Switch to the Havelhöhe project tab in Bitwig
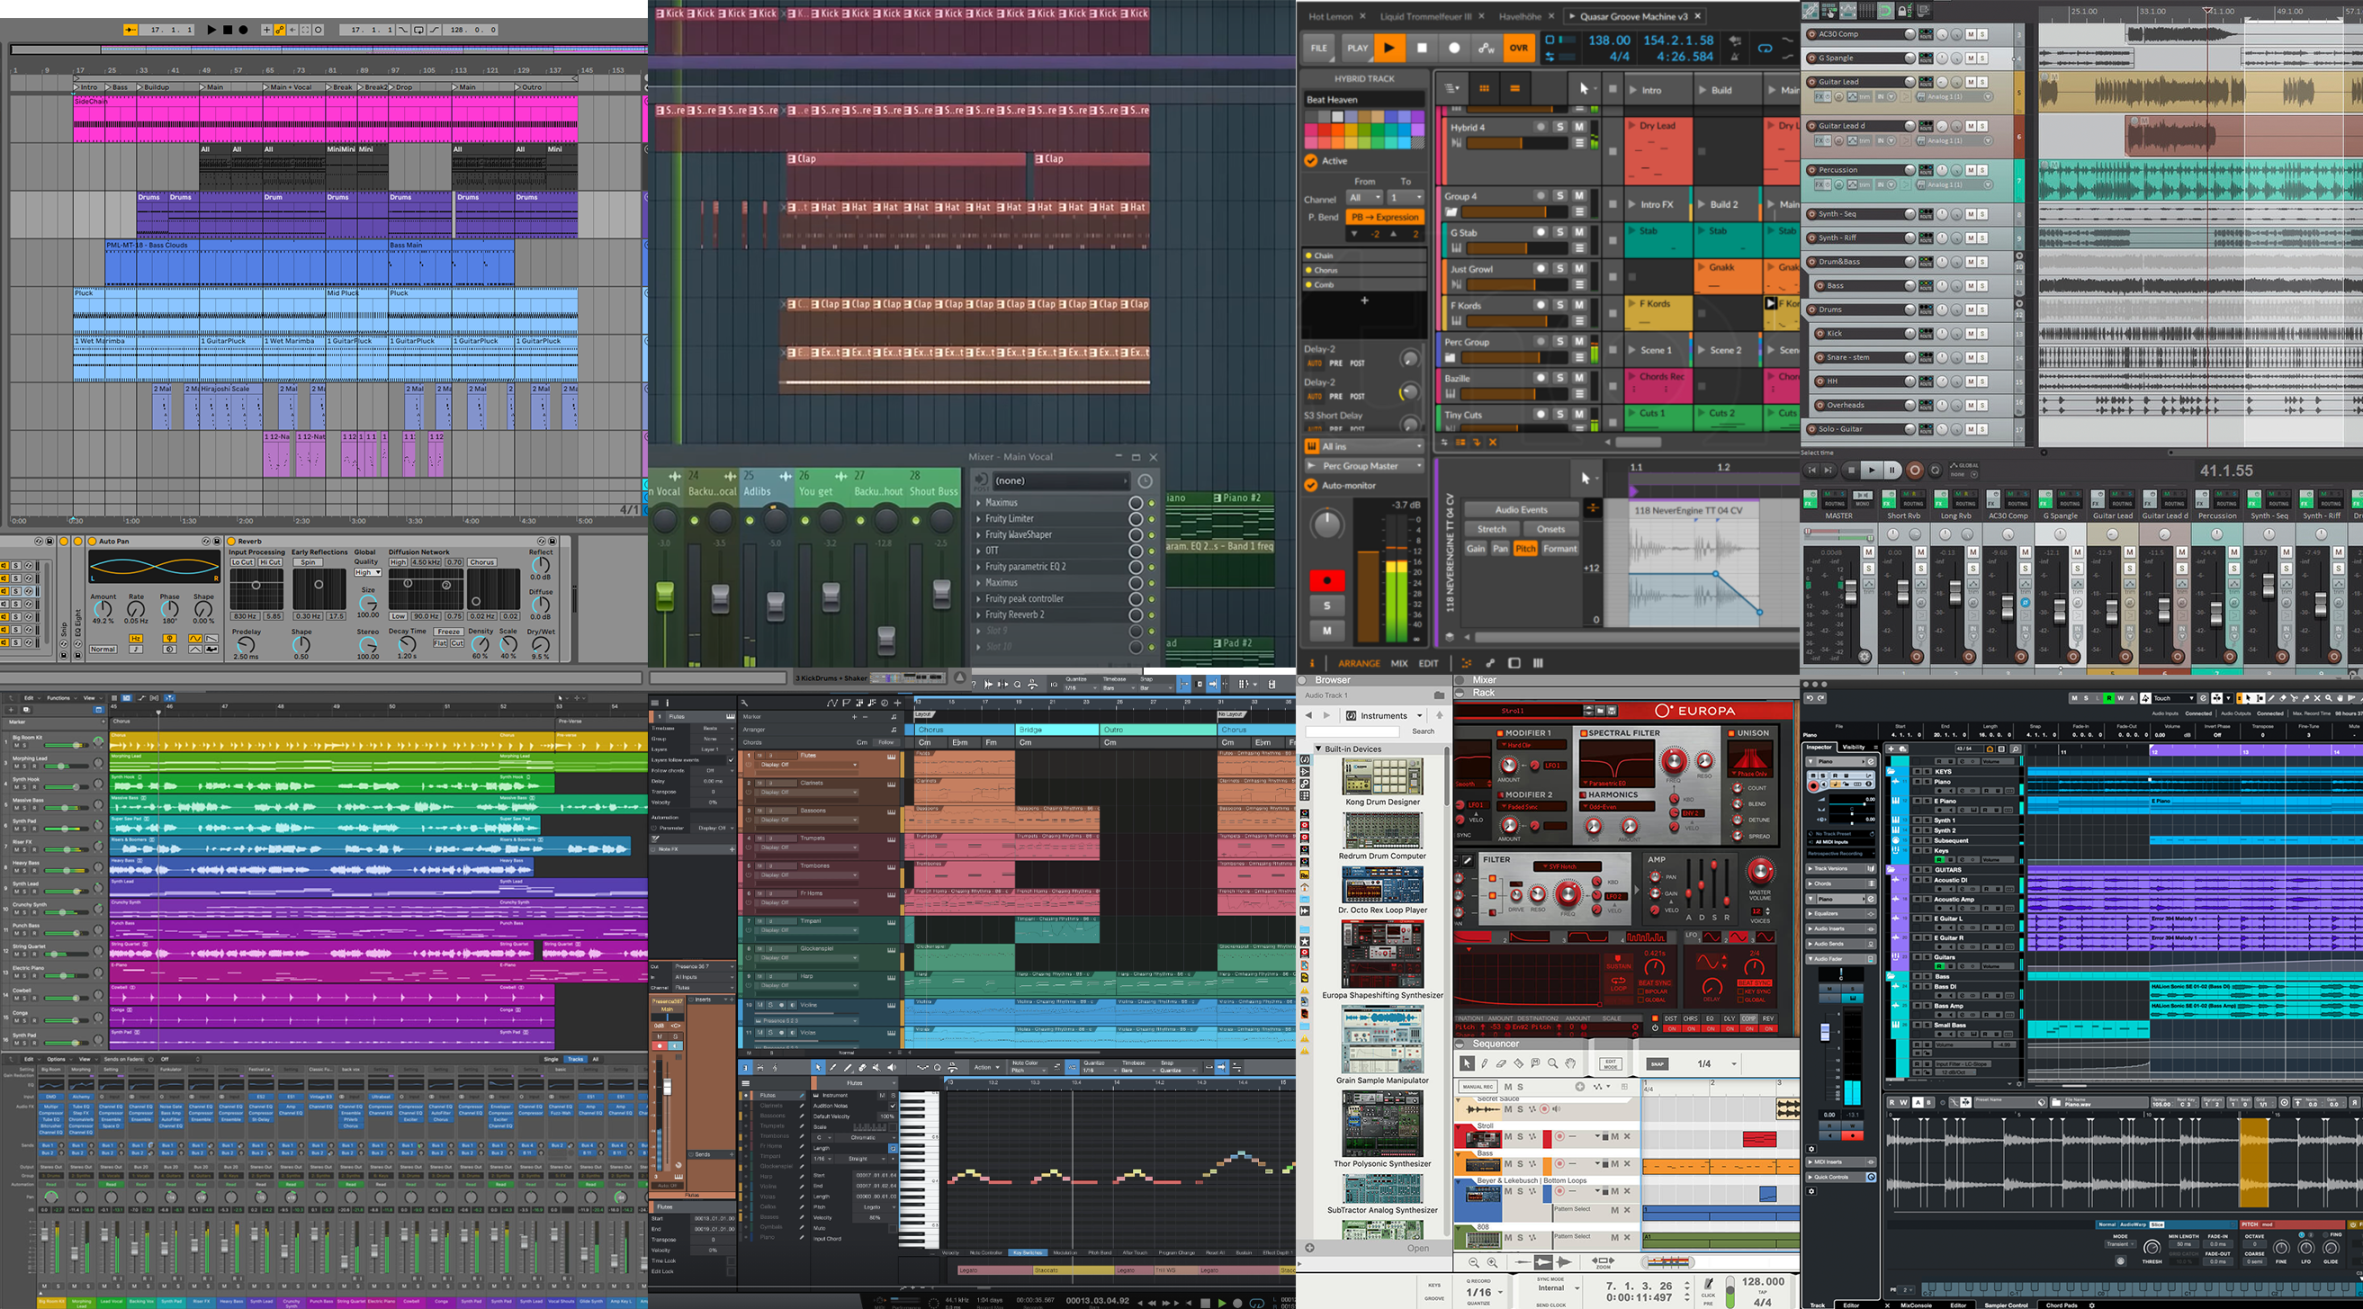This screenshot has width=2363, height=1309. (1520, 15)
